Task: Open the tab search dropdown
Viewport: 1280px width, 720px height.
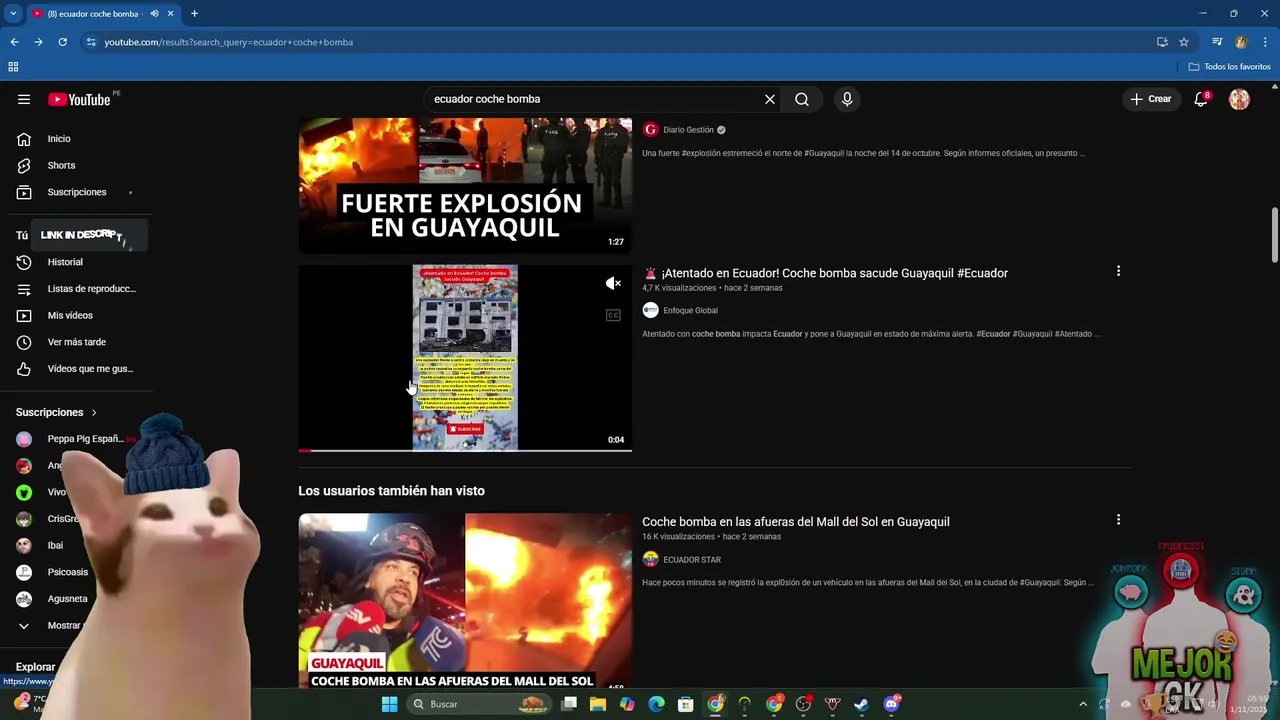Action: (x=12, y=14)
